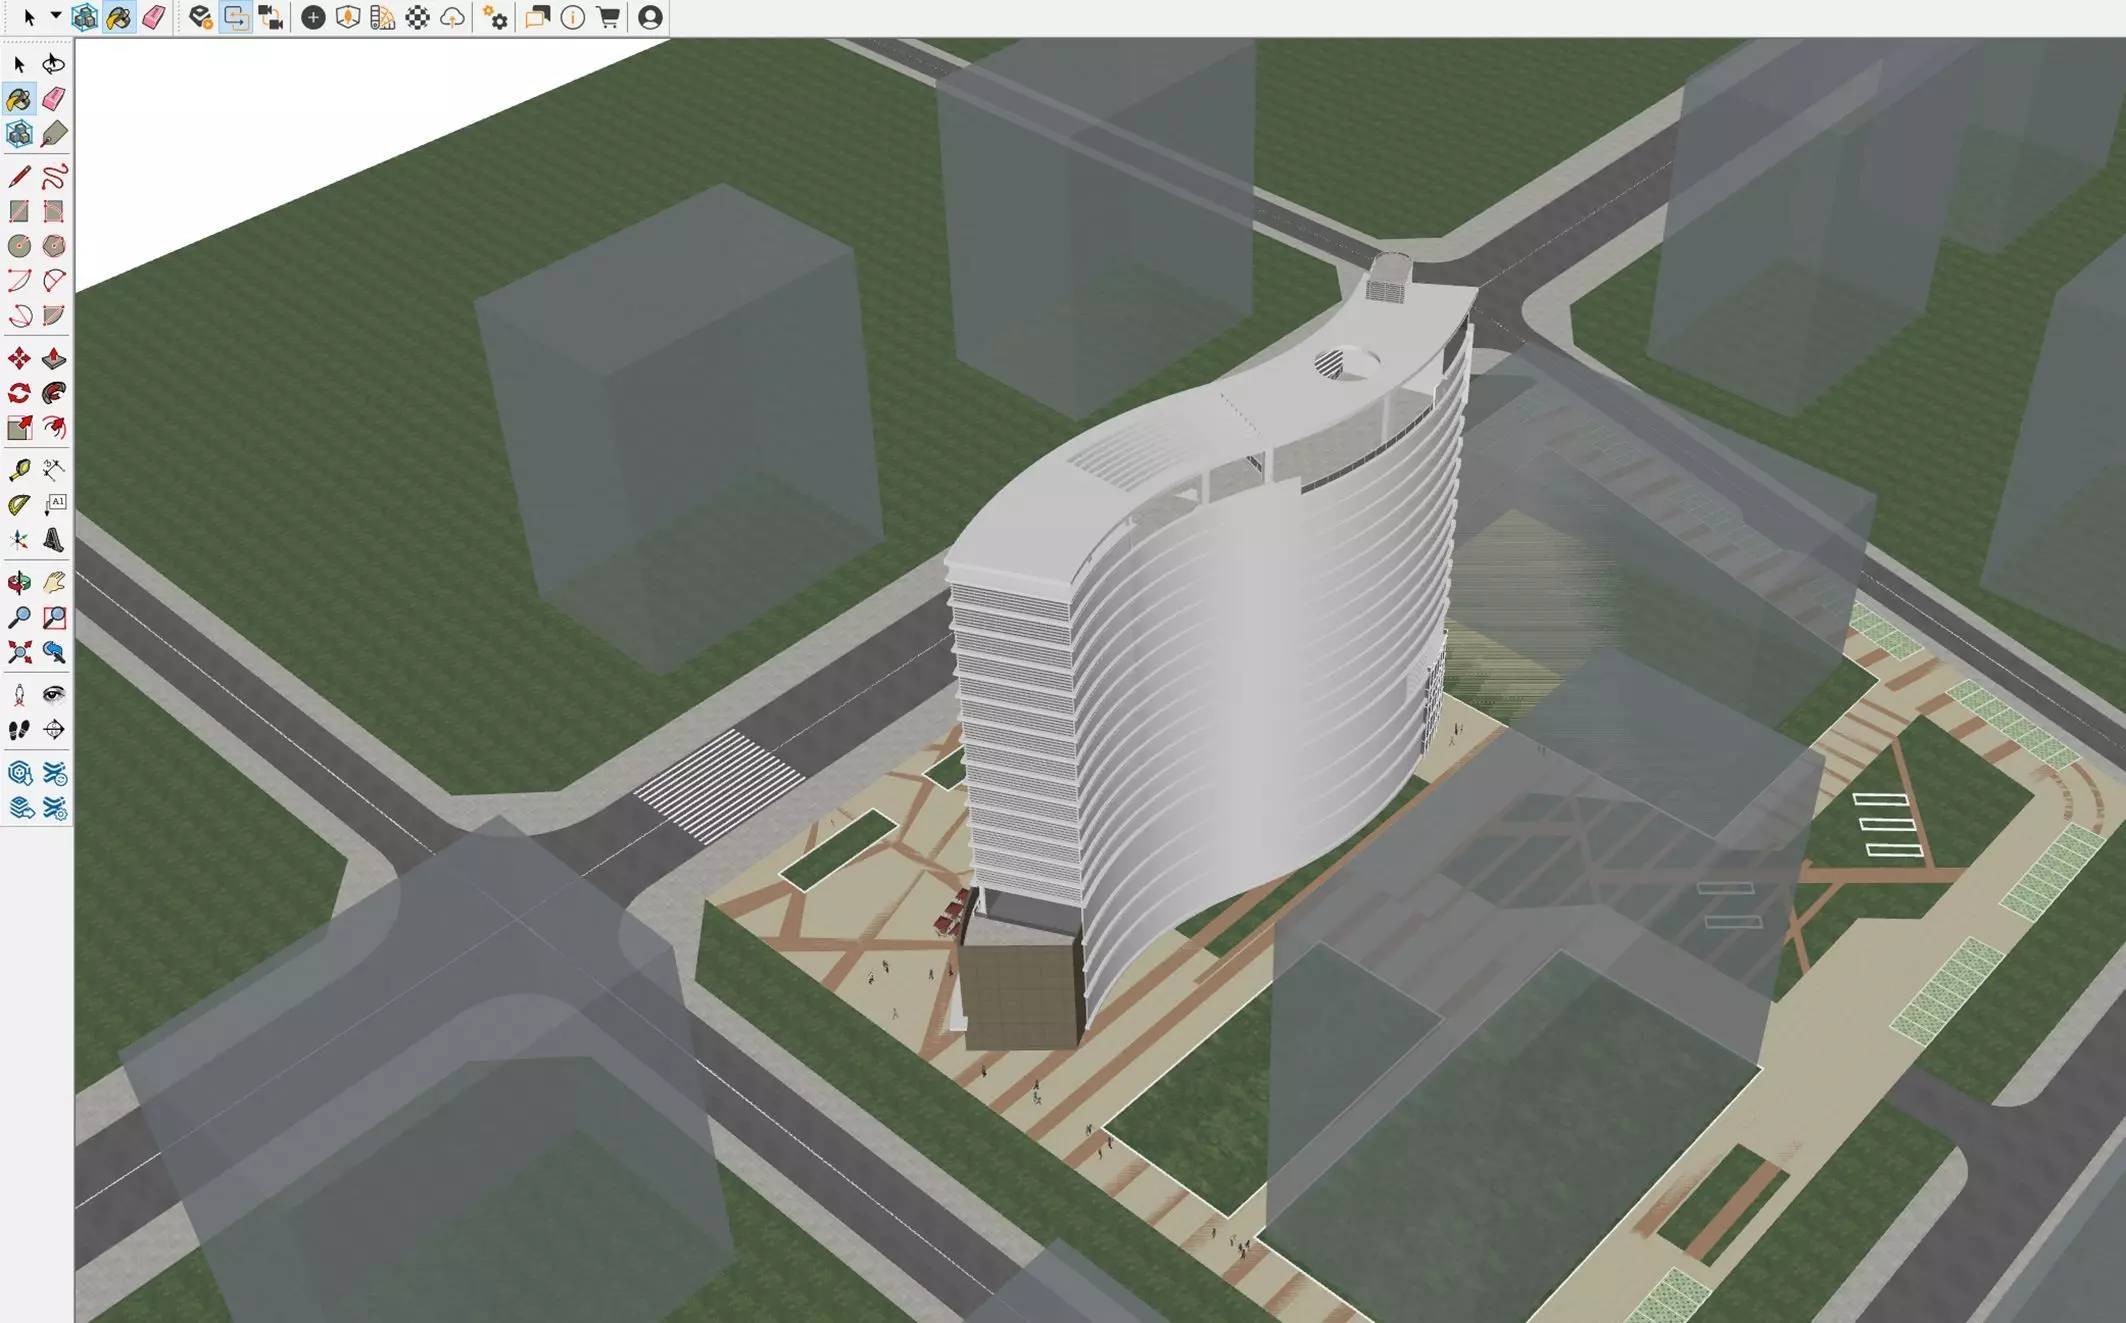Select the Line pencil tool
This screenshot has width=2126, height=1323.
19,177
